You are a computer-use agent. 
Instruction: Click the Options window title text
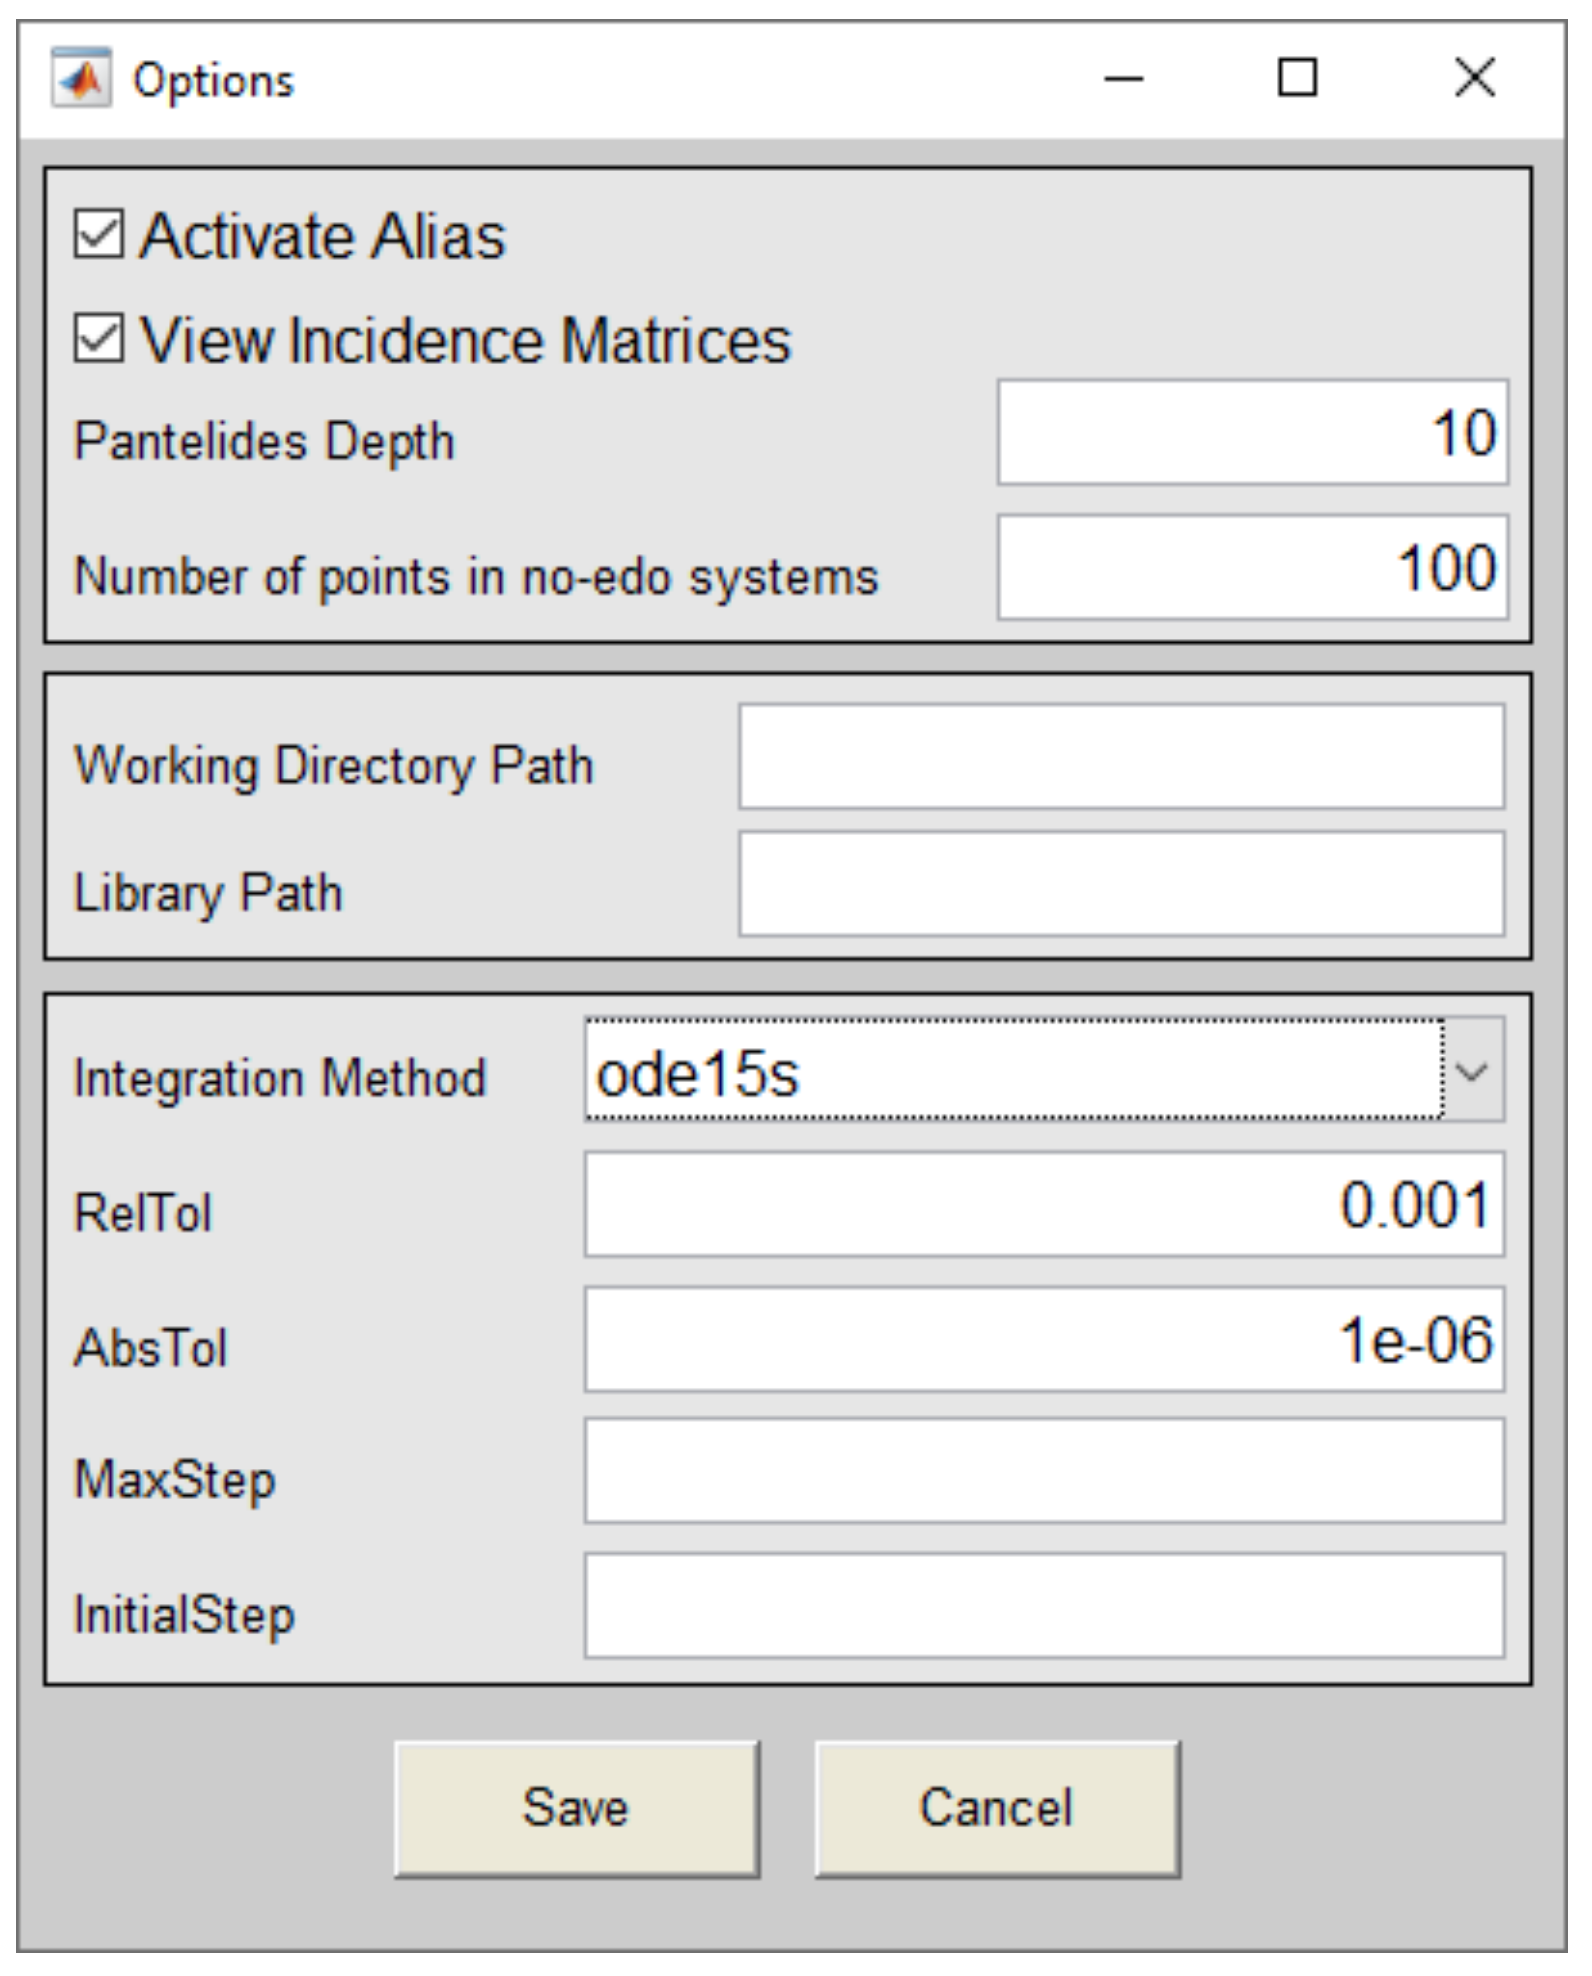point(213,80)
